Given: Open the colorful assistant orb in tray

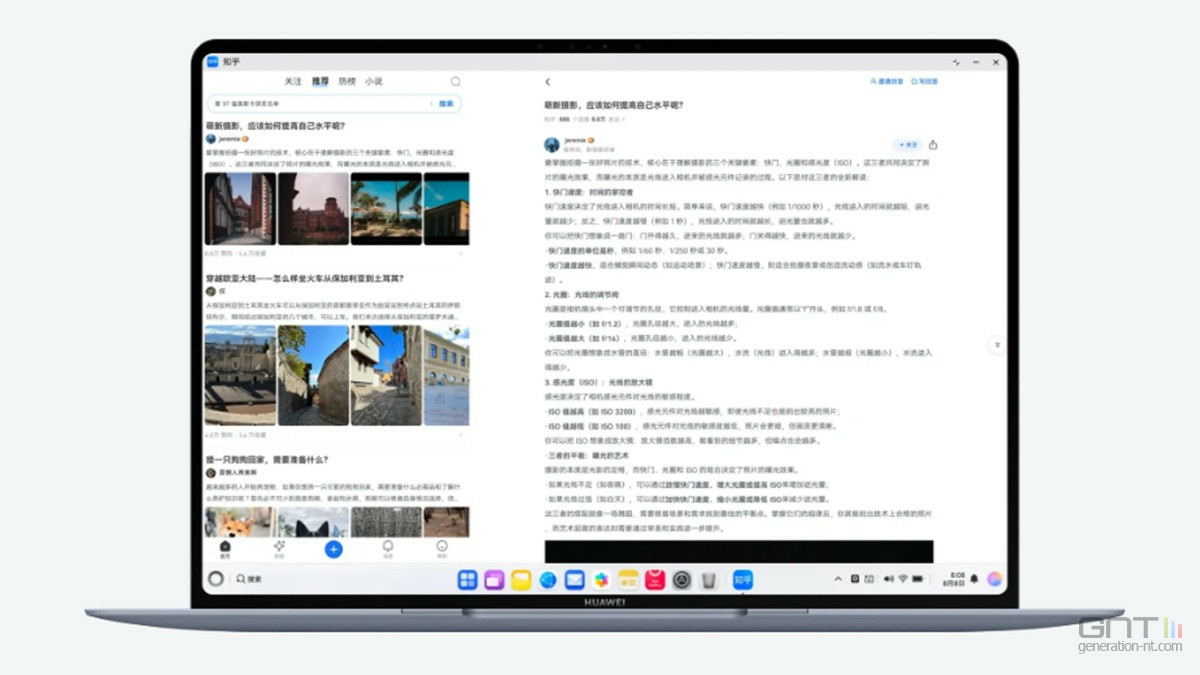Looking at the screenshot, I should coord(994,579).
